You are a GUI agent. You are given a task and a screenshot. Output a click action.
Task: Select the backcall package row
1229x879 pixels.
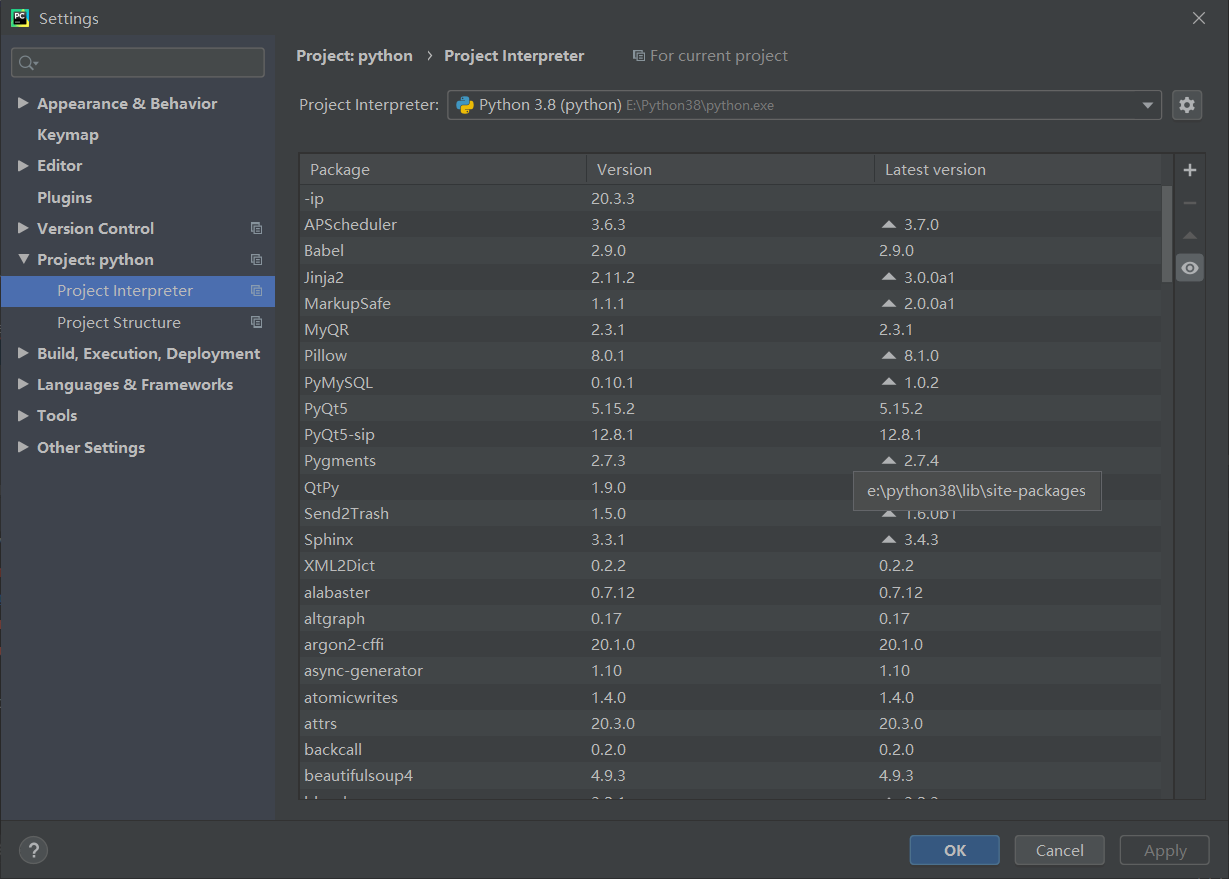tap(731, 749)
